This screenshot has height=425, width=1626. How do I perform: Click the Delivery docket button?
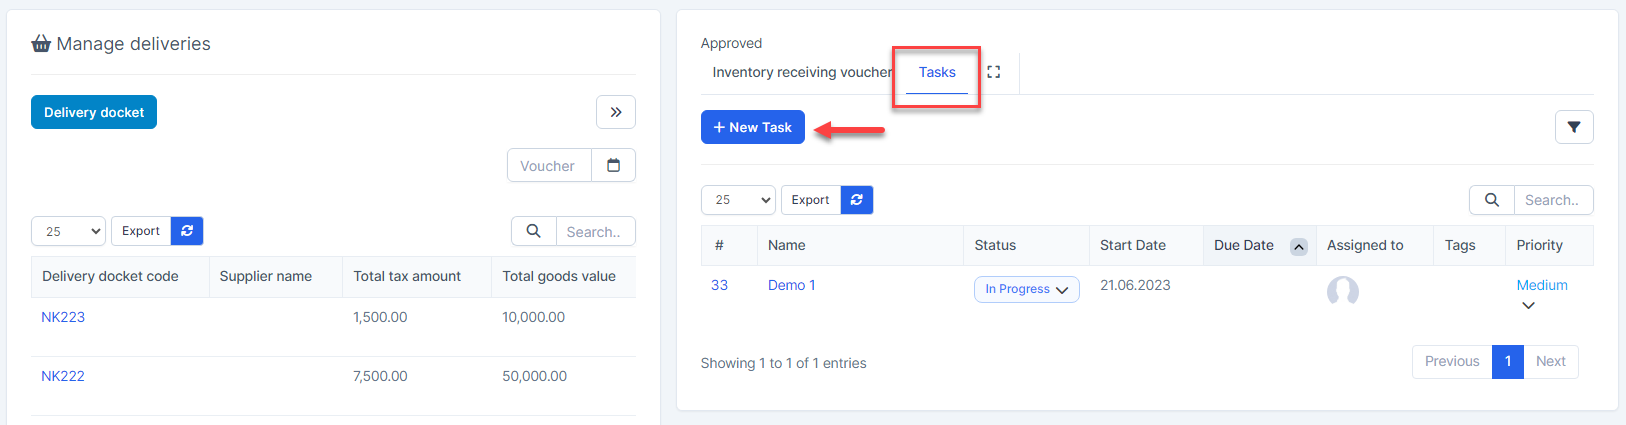[x=94, y=112]
